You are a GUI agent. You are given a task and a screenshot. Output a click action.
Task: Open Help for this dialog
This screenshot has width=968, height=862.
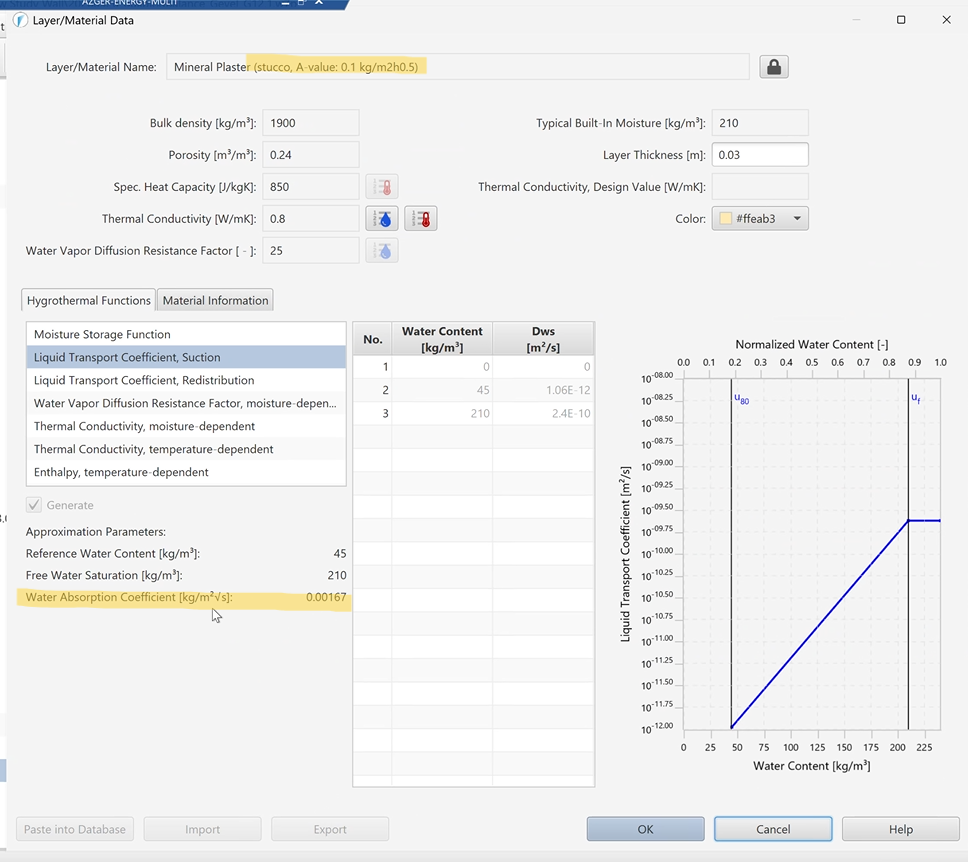[900, 829]
